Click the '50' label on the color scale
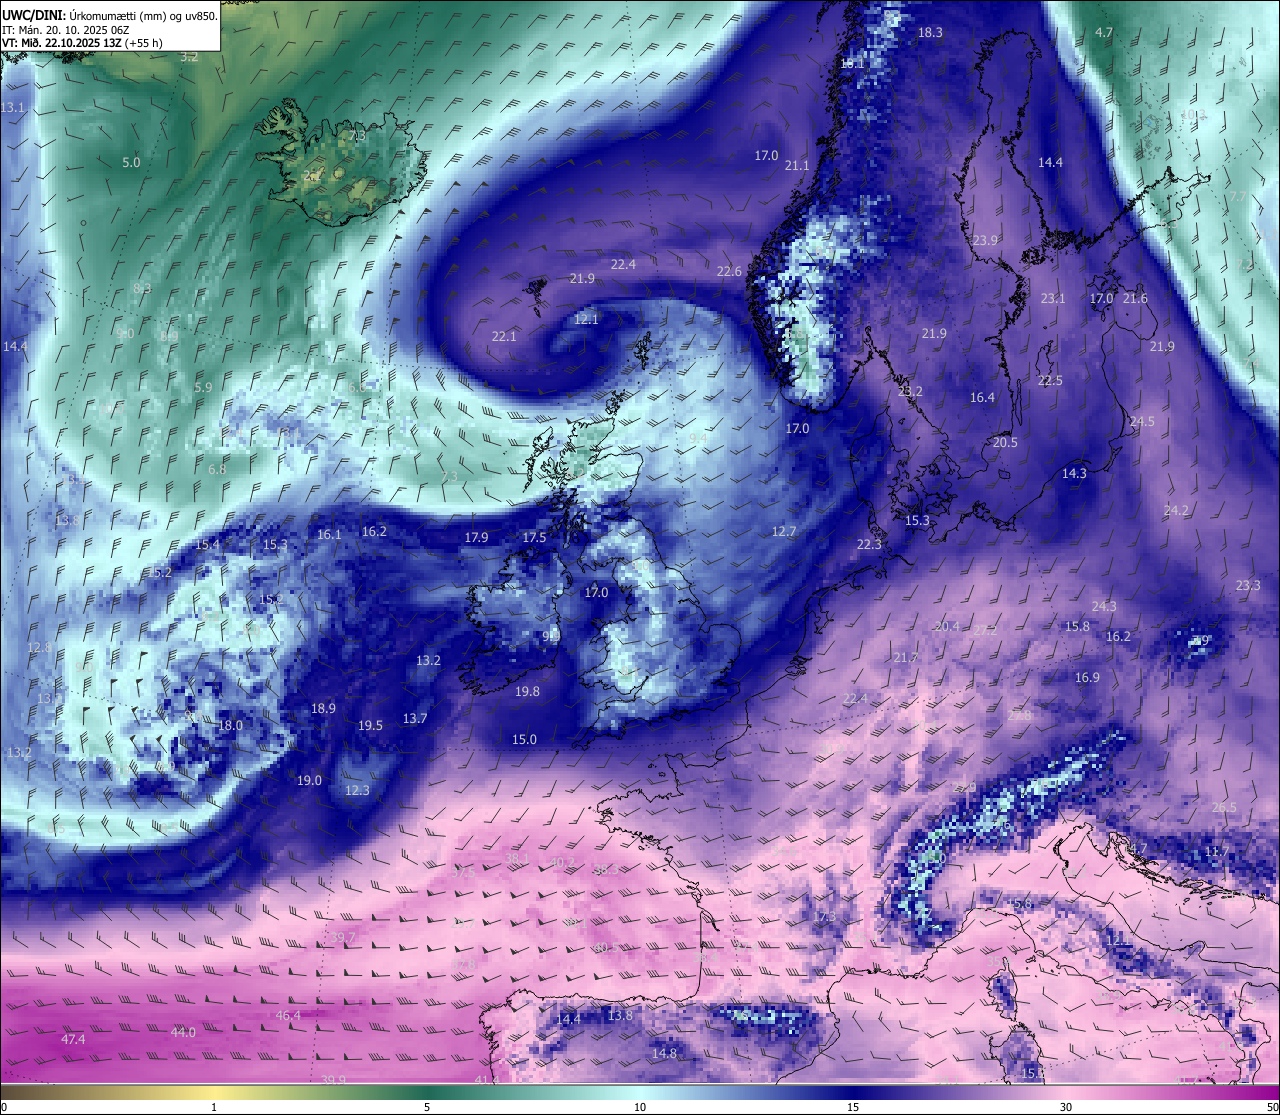Screen dimensions: 1280x1115 tap(1272, 1107)
